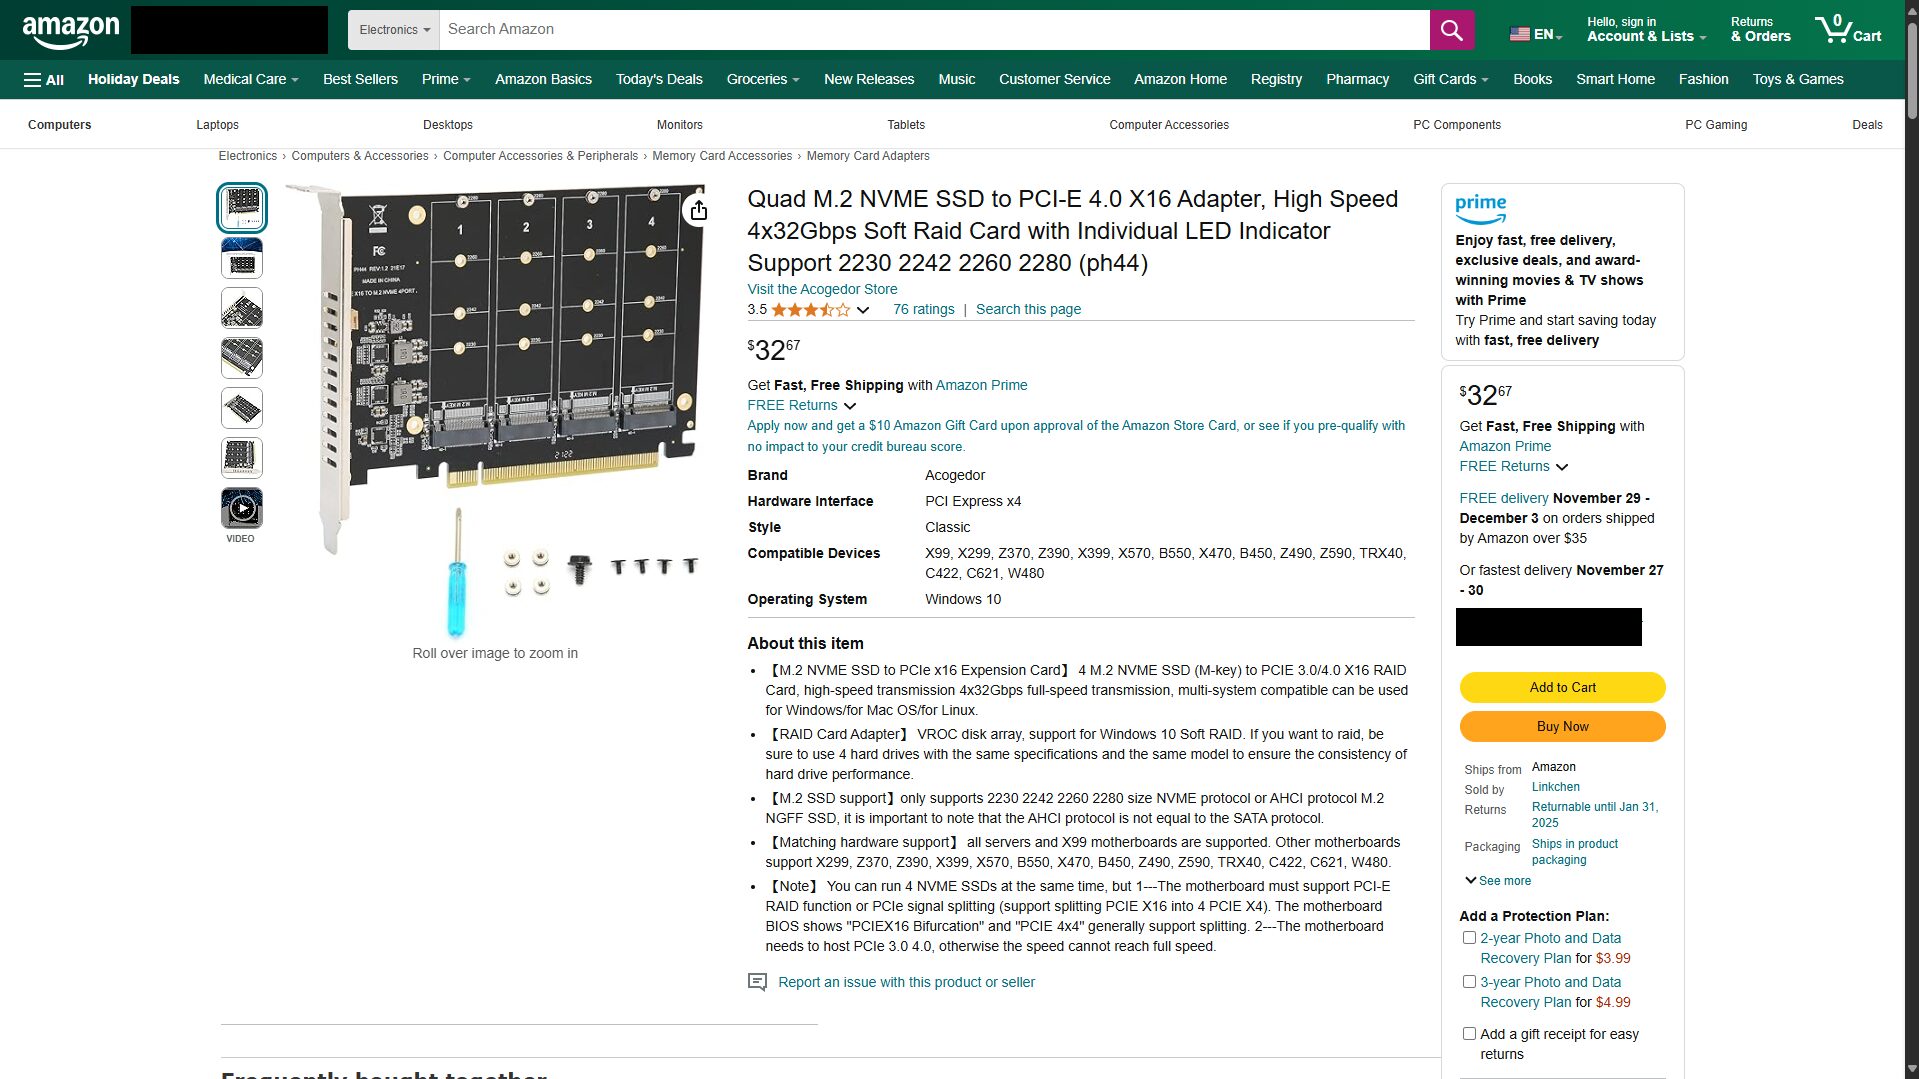
Task: Enable the gift receipt checkbox
Action: [x=1469, y=1034]
